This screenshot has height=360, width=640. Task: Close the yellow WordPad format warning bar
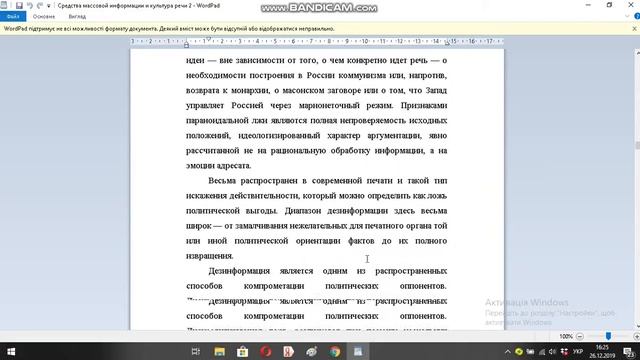click(x=634, y=29)
